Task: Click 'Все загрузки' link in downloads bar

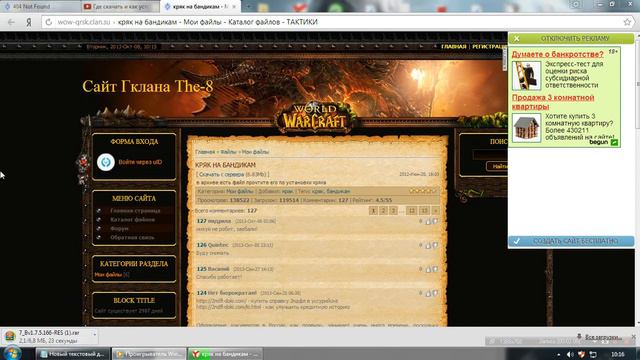Action: (603, 337)
